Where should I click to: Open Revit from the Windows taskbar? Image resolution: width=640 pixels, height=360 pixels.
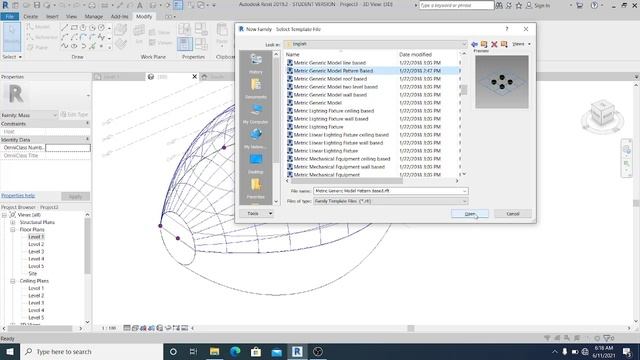click(x=297, y=351)
